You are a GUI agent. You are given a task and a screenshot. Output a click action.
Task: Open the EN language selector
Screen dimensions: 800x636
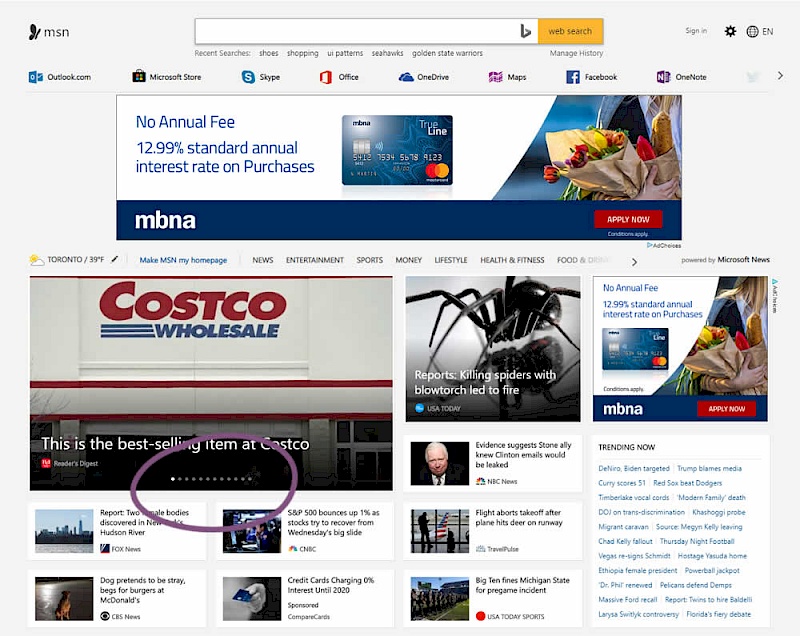(760, 31)
